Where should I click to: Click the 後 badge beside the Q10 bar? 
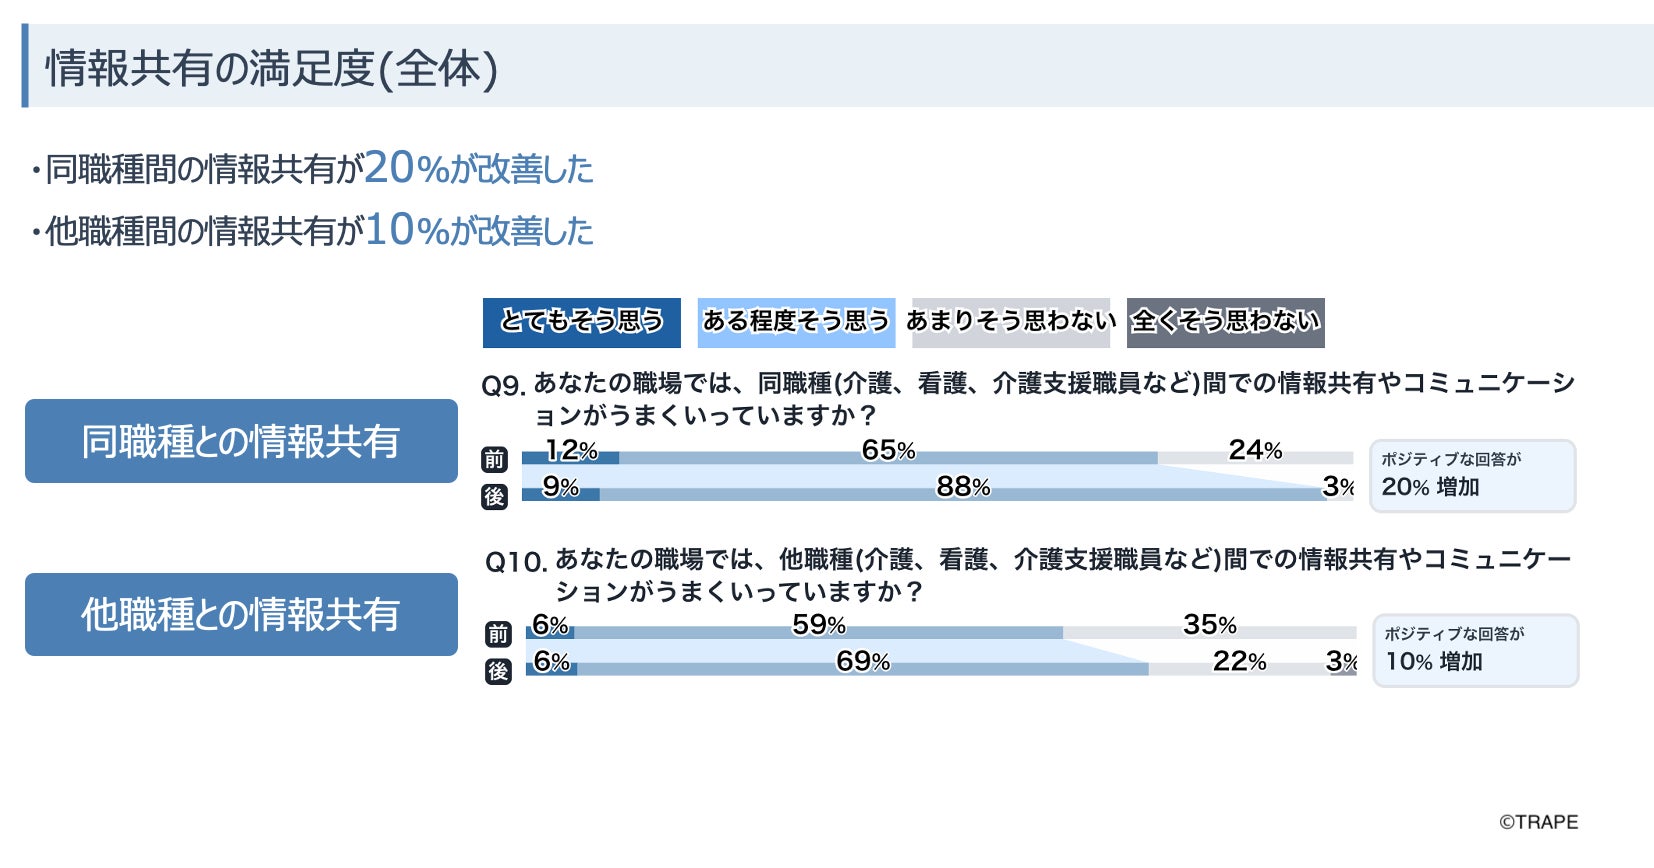[x=498, y=671]
